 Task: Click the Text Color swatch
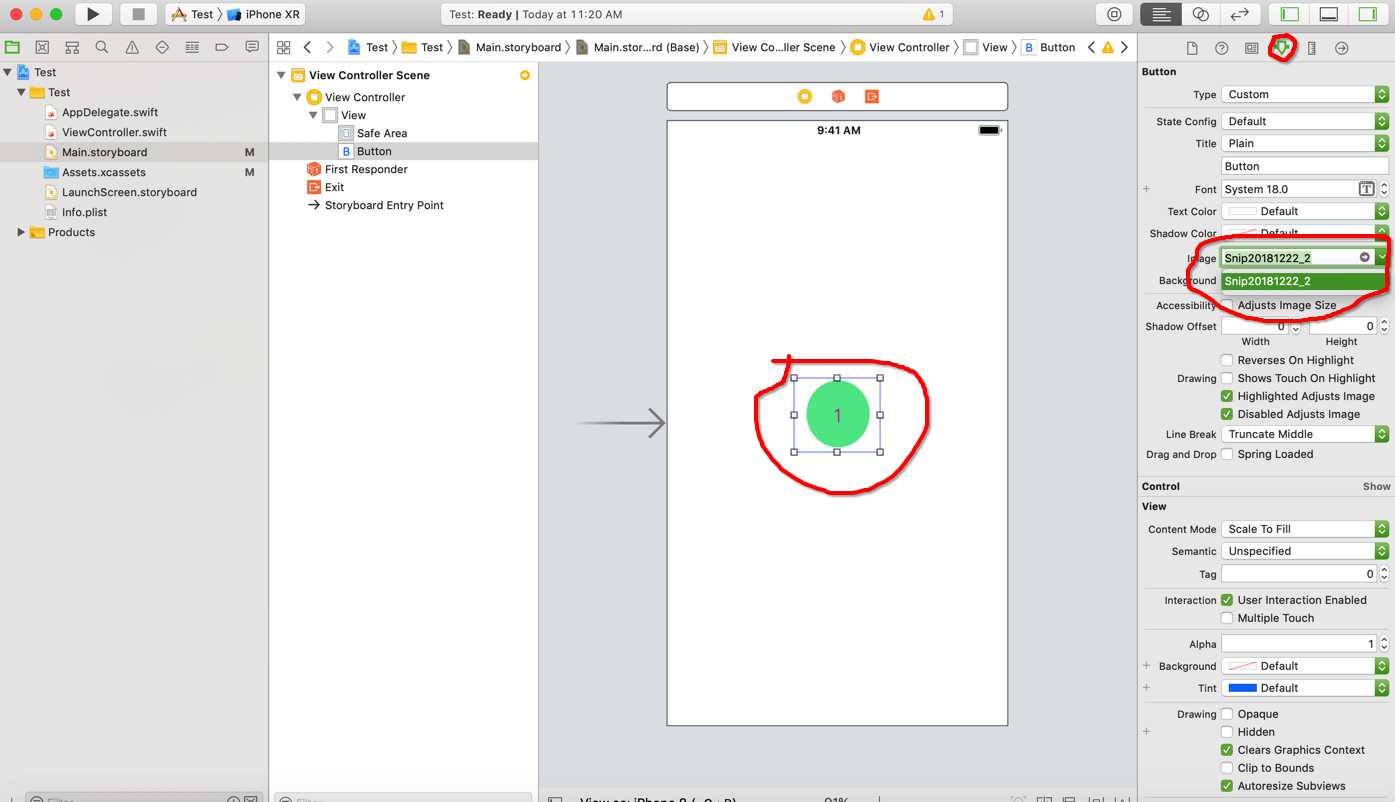1242,211
